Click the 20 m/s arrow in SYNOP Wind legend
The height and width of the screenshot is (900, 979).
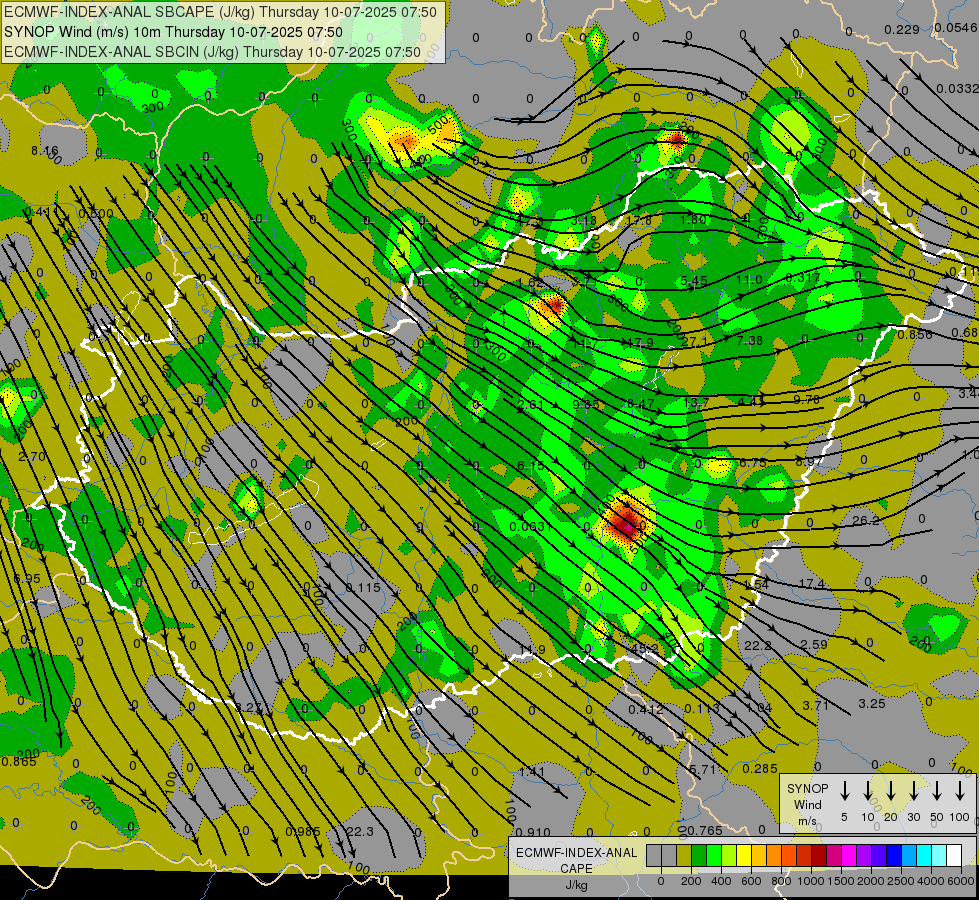[x=890, y=791]
